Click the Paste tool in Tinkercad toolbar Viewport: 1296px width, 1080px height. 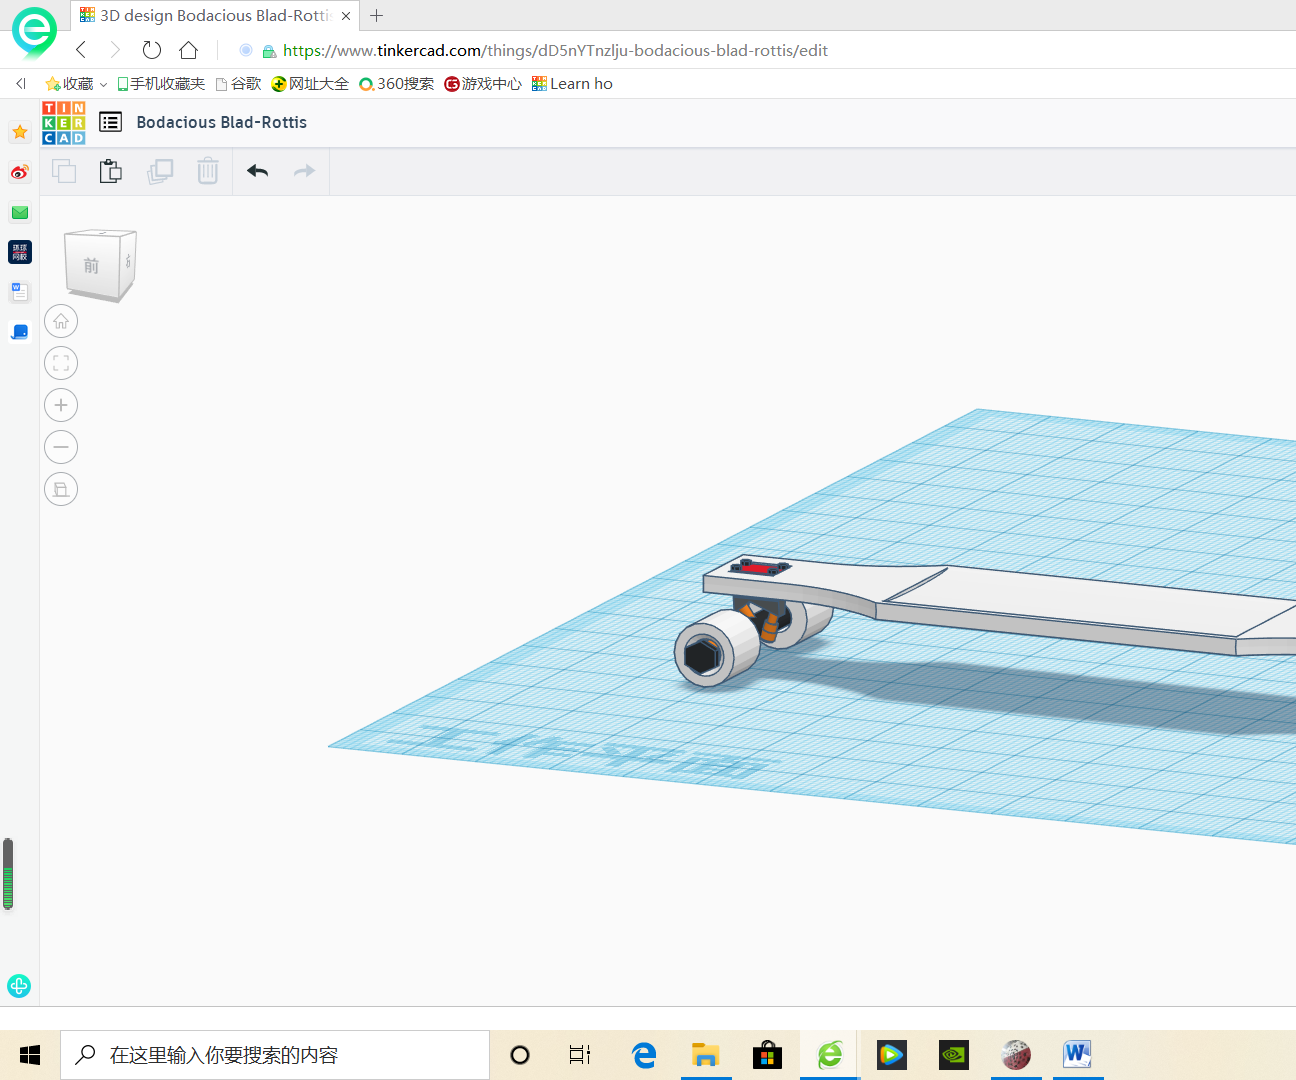click(x=111, y=171)
